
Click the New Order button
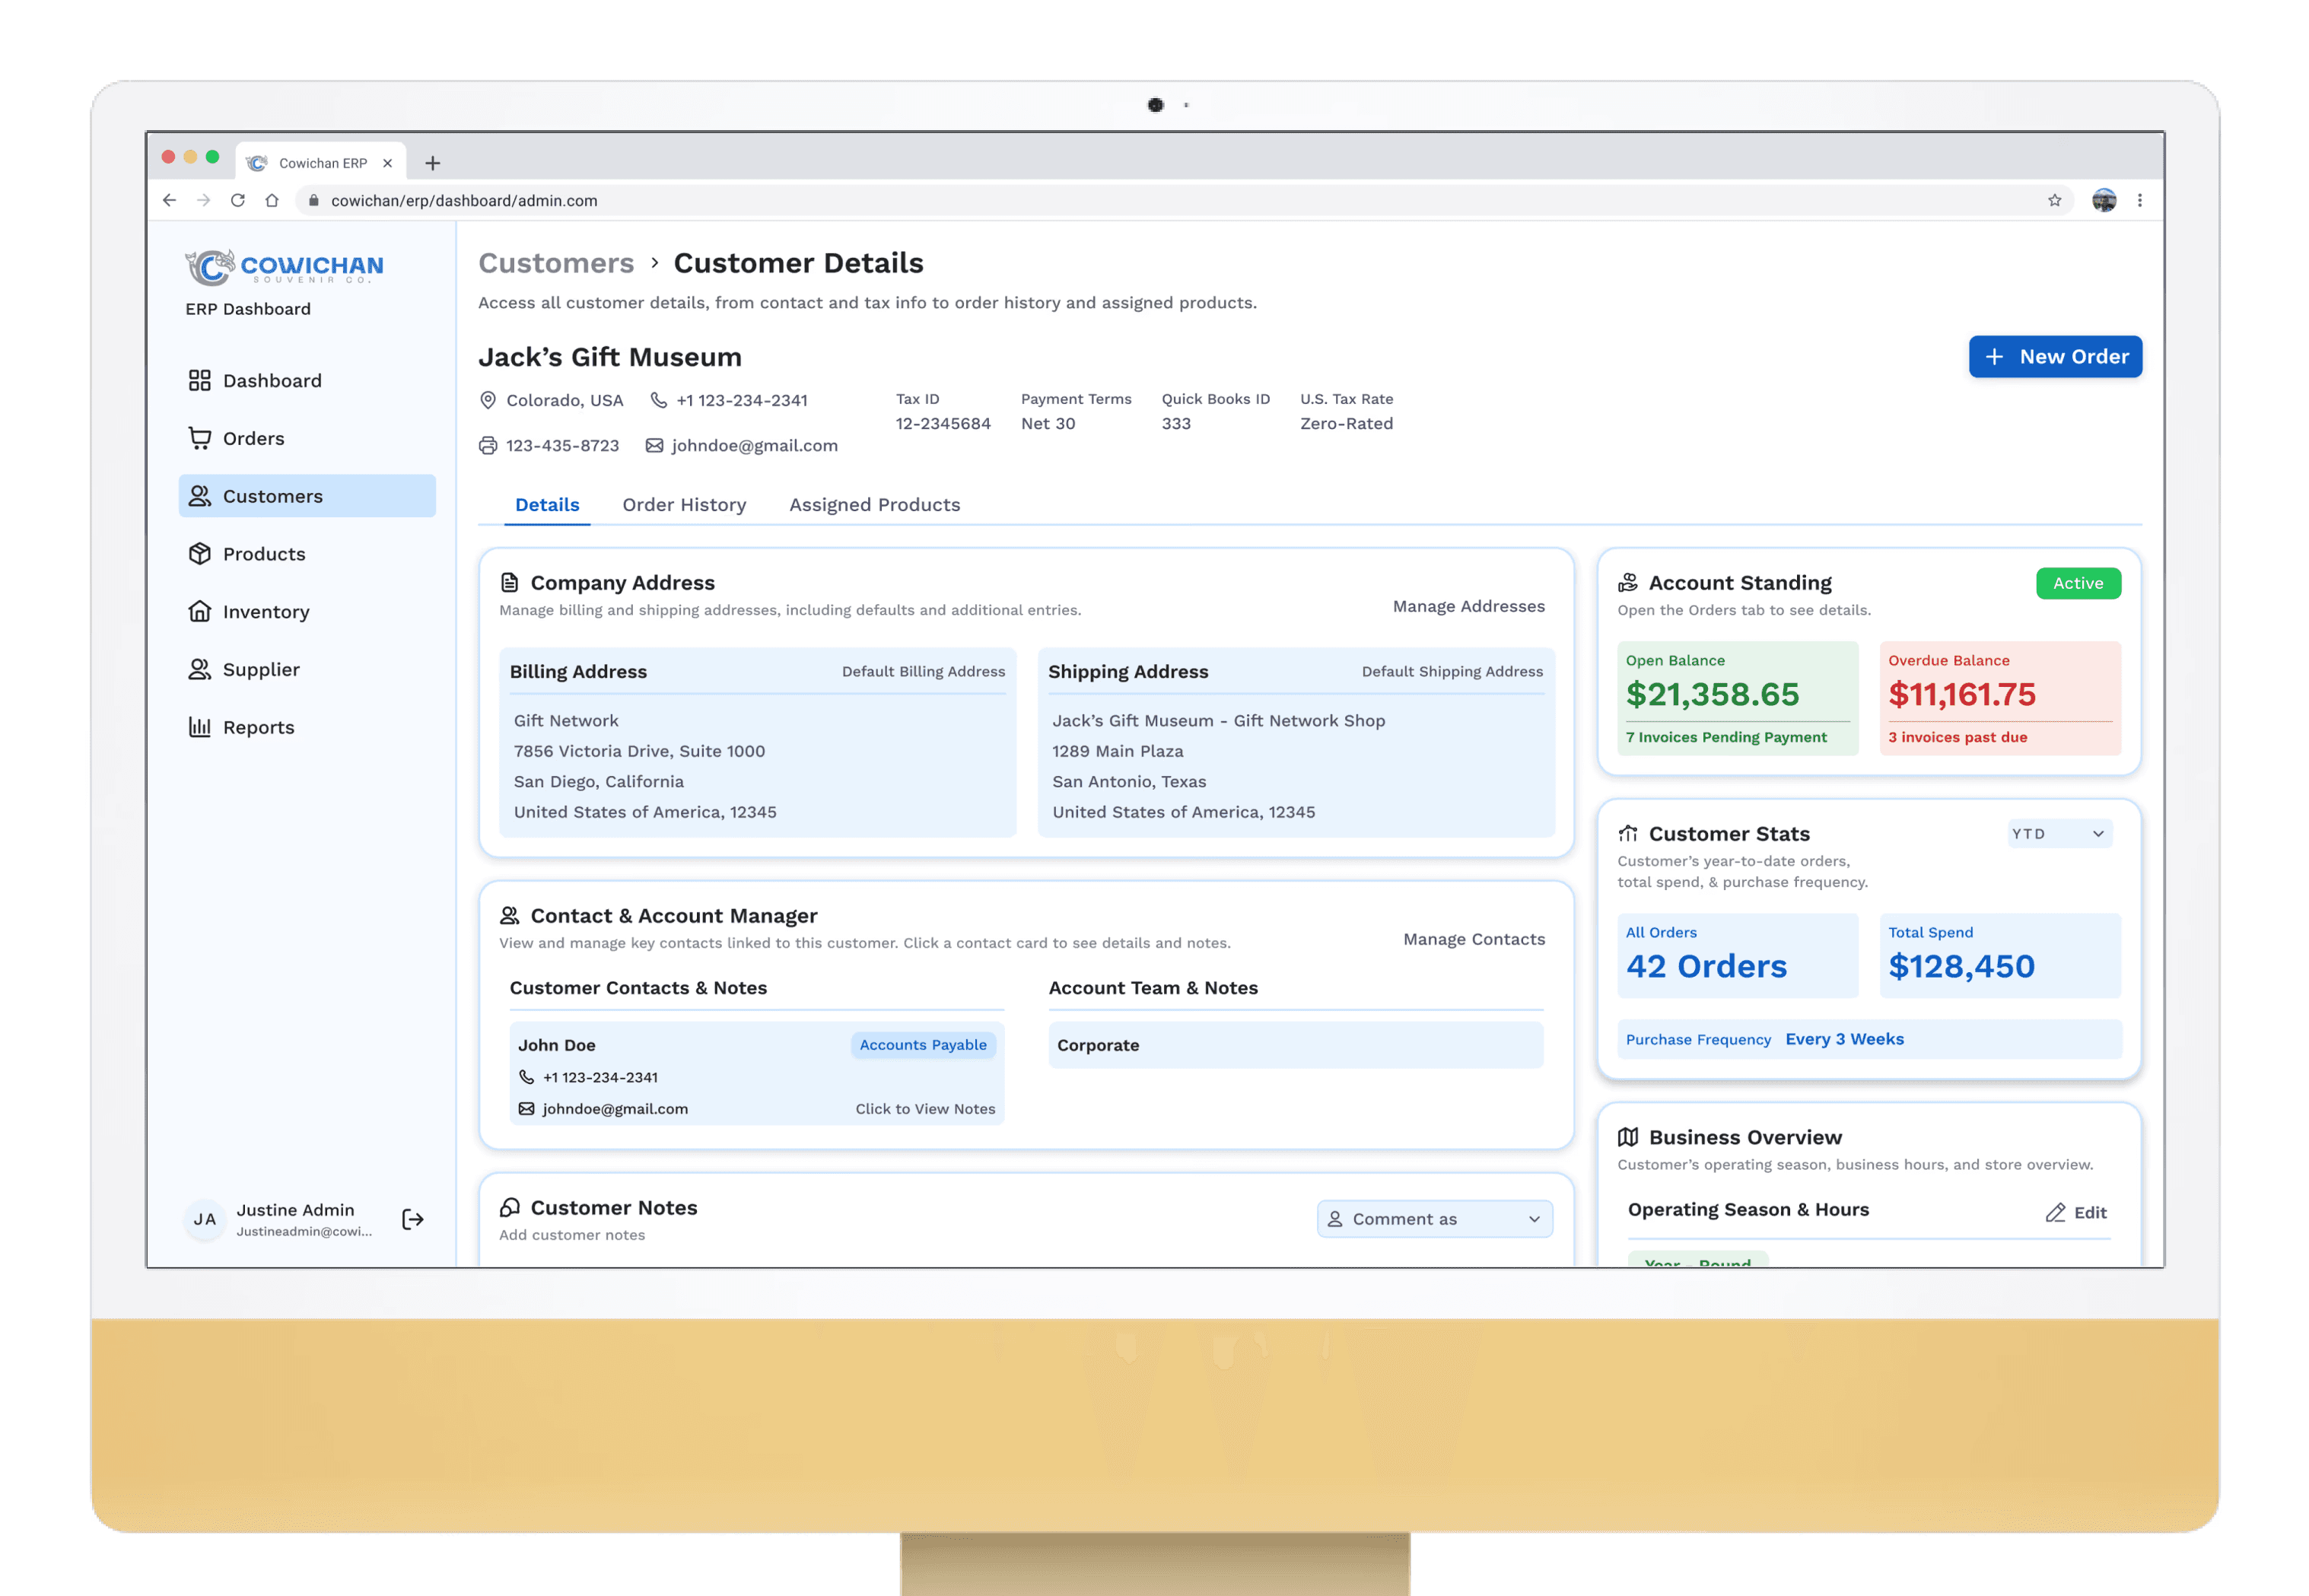pos(2054,357)
